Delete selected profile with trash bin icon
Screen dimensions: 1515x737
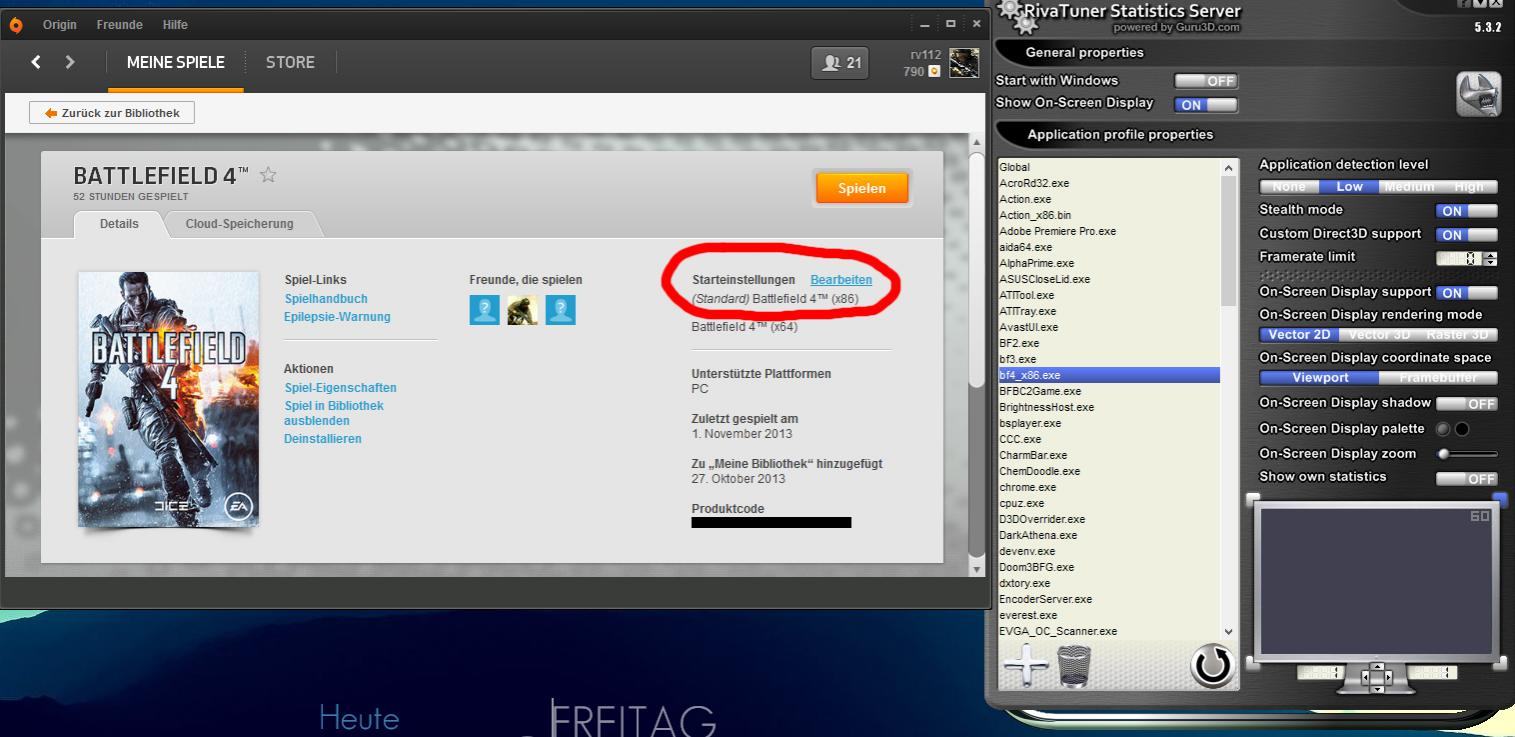(1074, 666)
